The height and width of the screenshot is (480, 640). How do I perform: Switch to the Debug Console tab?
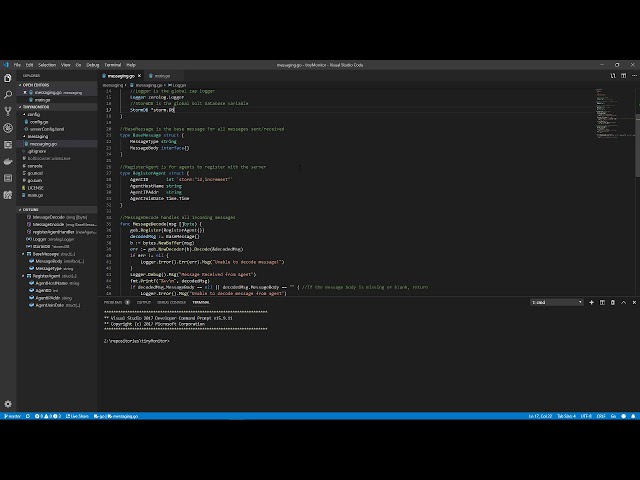tap(171, 302)
